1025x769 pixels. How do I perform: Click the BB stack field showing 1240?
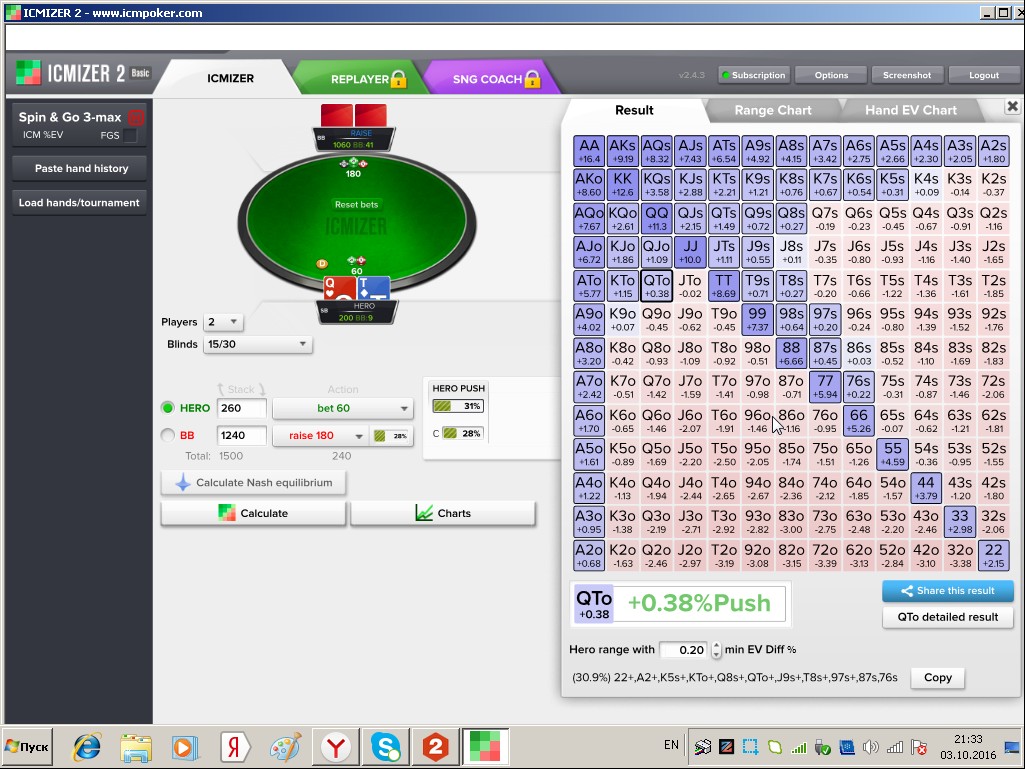241,435
